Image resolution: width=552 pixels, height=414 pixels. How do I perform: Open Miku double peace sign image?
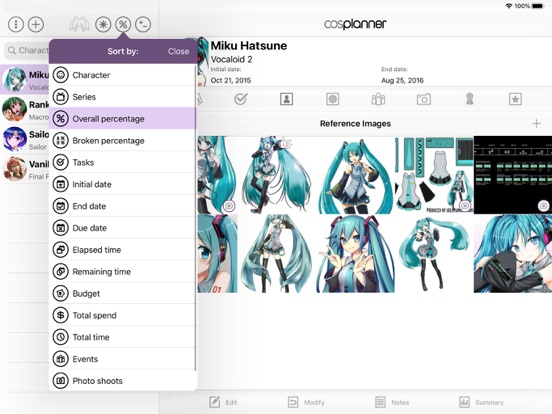click(x=356, y=254)
